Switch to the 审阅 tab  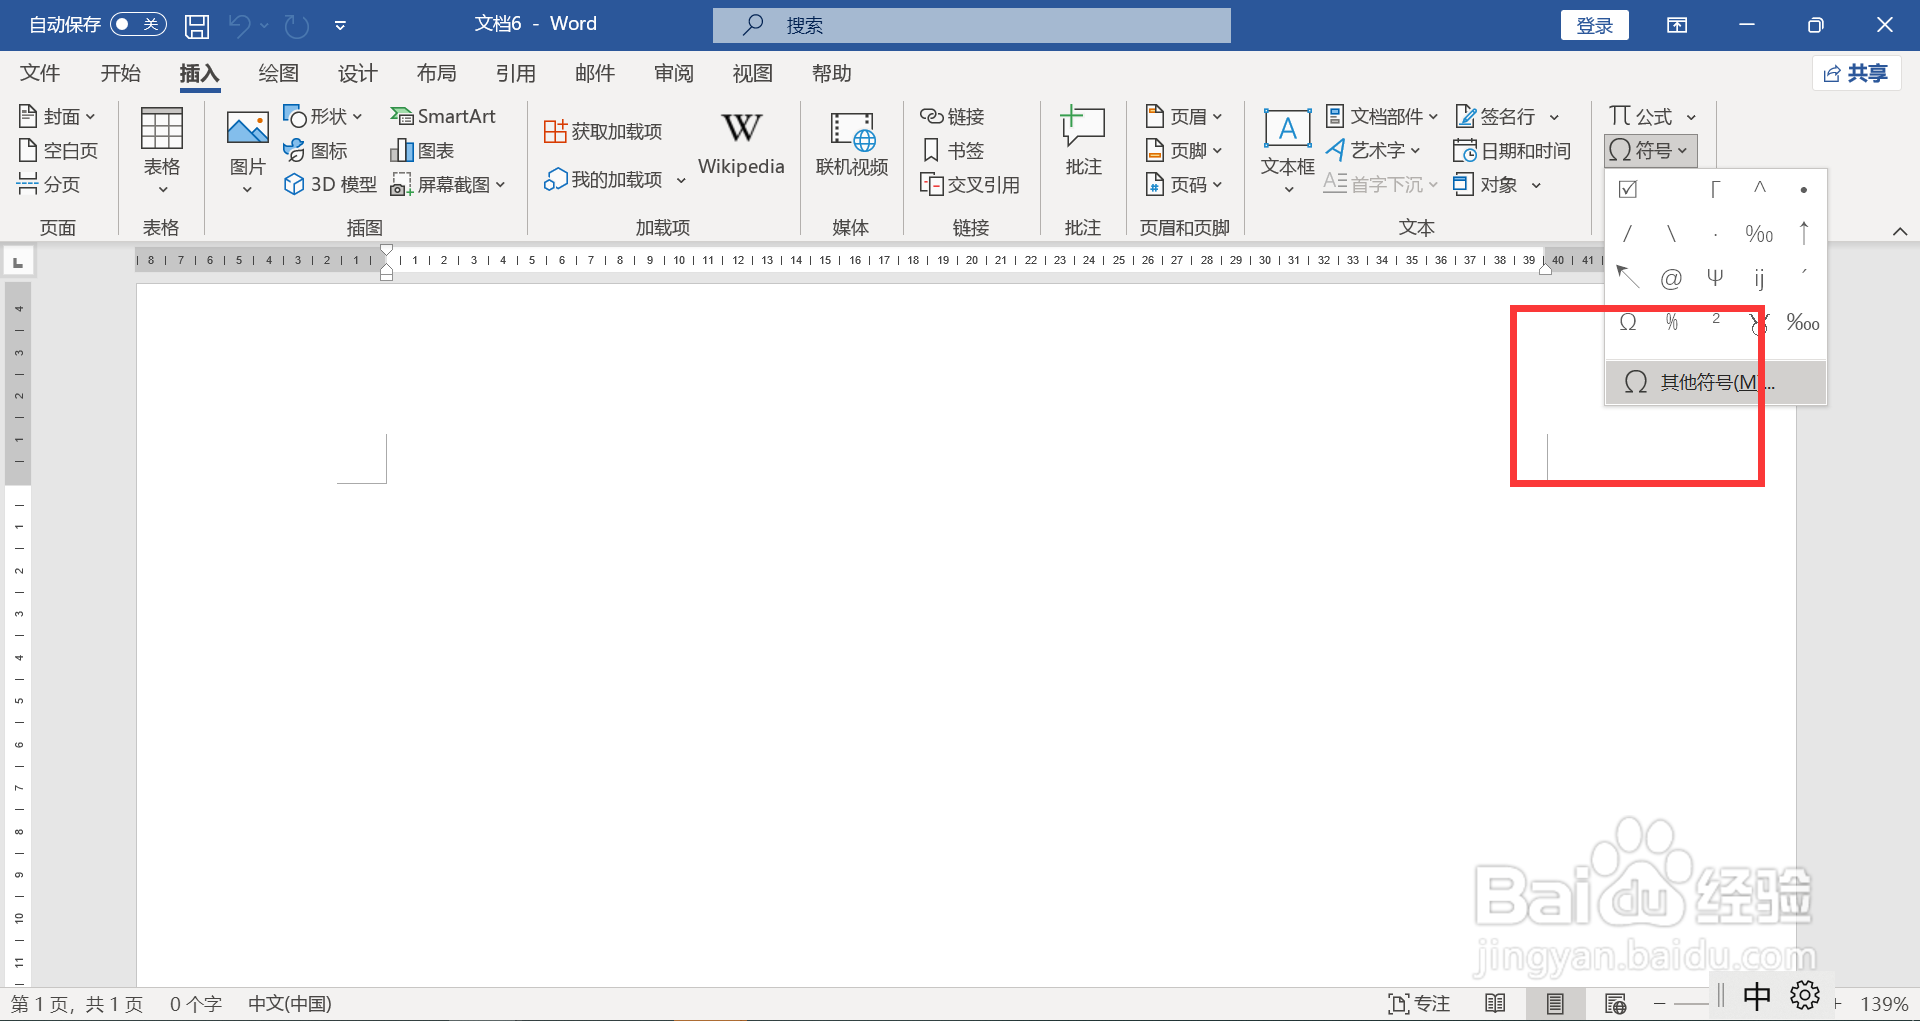coord(673,73)
